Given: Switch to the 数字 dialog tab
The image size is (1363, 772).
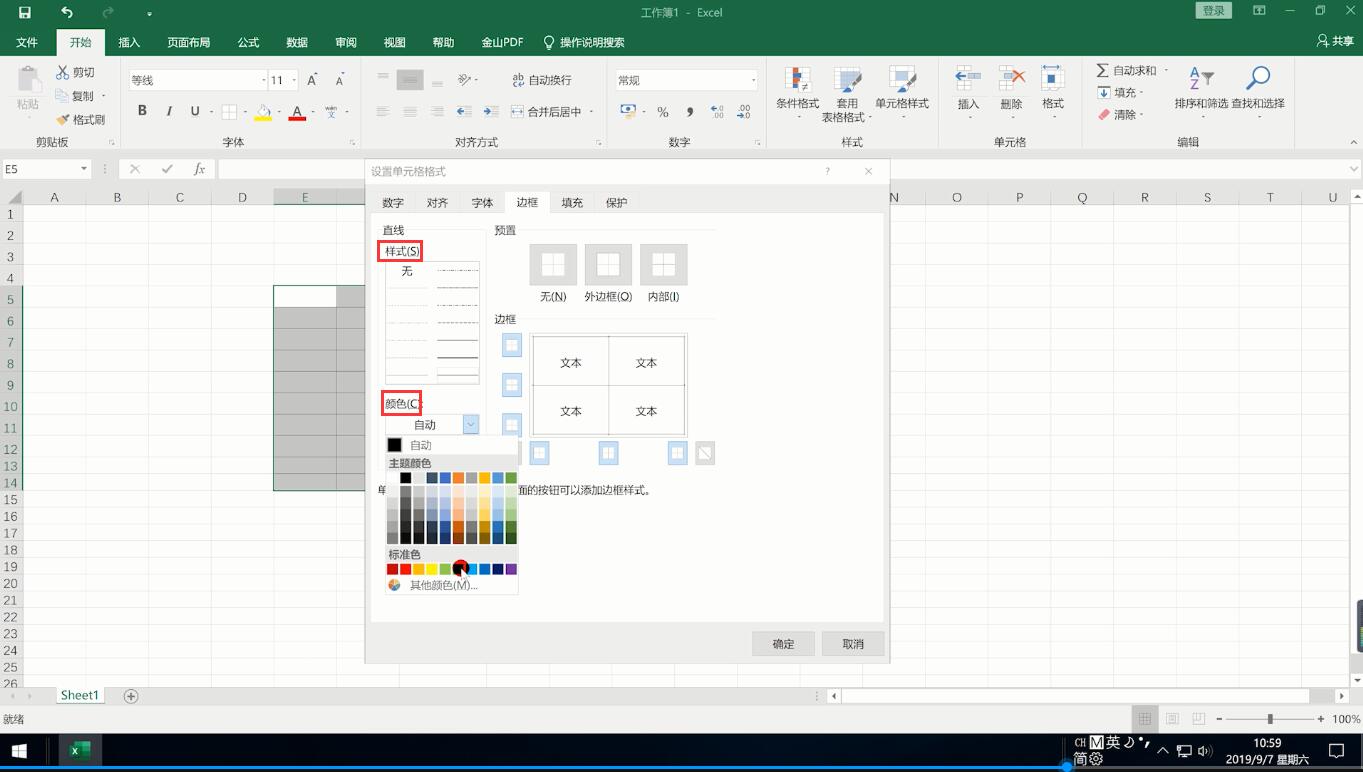Looking at the screenshot, I should pos(393,203).
